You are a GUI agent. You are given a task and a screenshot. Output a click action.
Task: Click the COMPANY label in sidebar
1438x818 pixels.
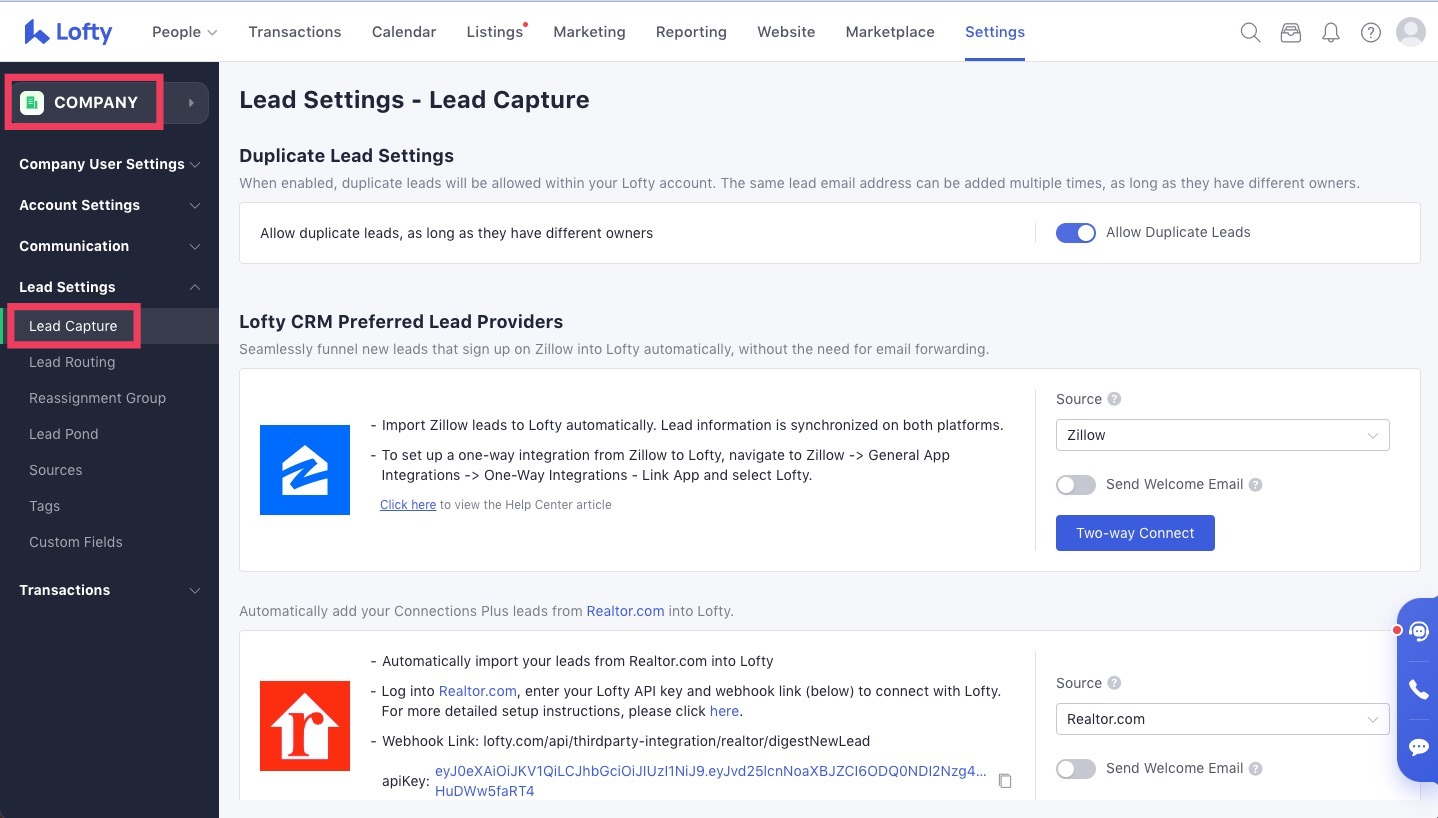[96, 102]
